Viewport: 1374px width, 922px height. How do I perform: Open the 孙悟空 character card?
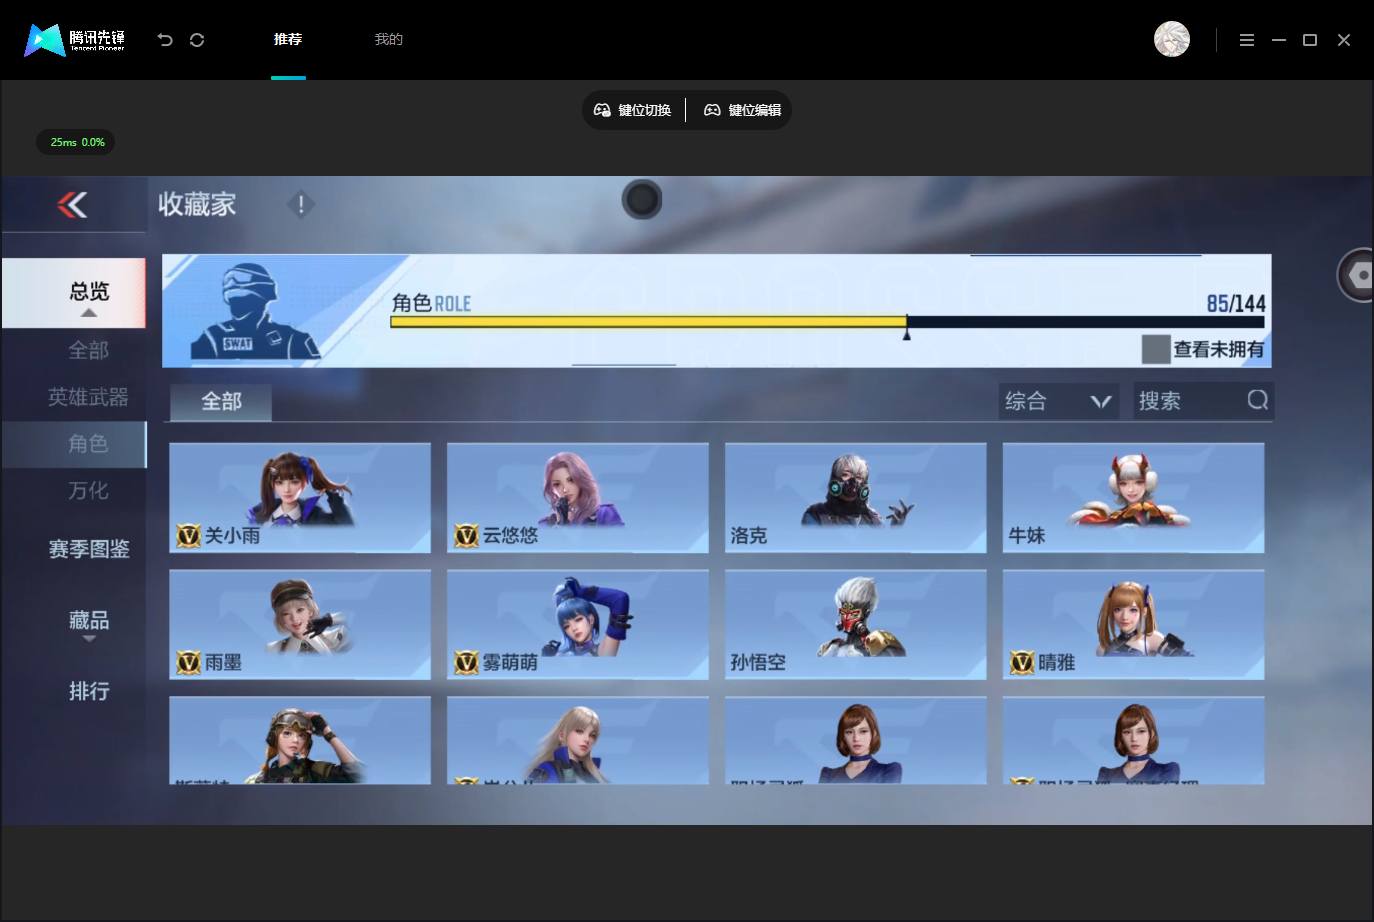coord(856,624)
